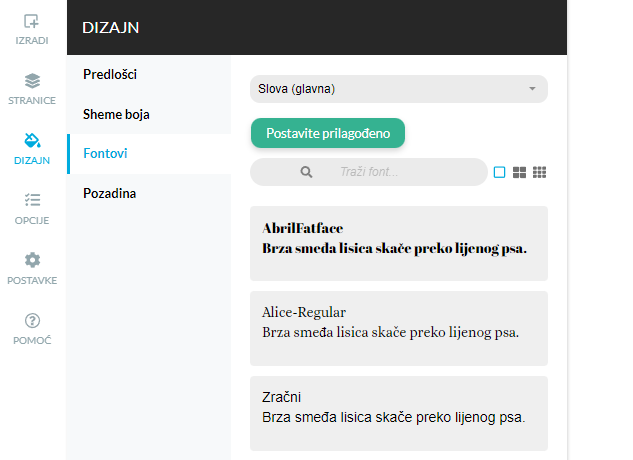
Task: Open the Izradi create icon
Action: coord(32,21)
